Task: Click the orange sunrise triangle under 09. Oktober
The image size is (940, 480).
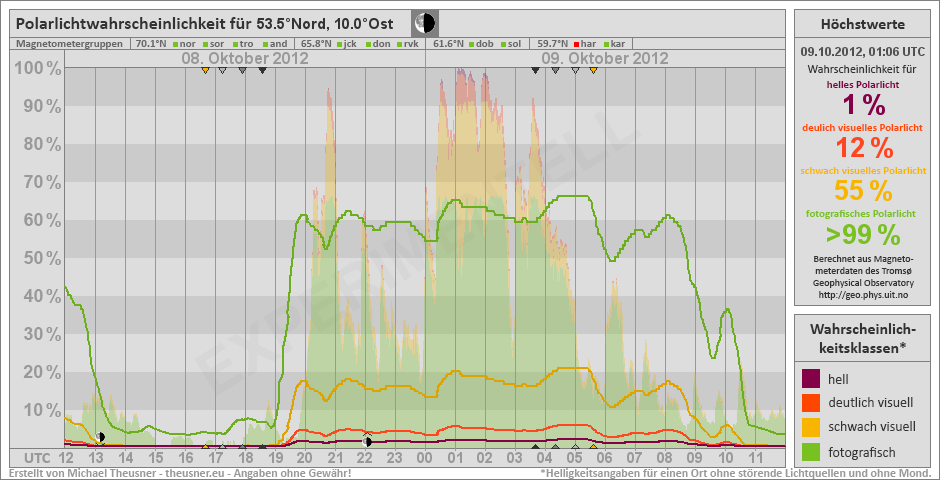Action: coord(594,70)
